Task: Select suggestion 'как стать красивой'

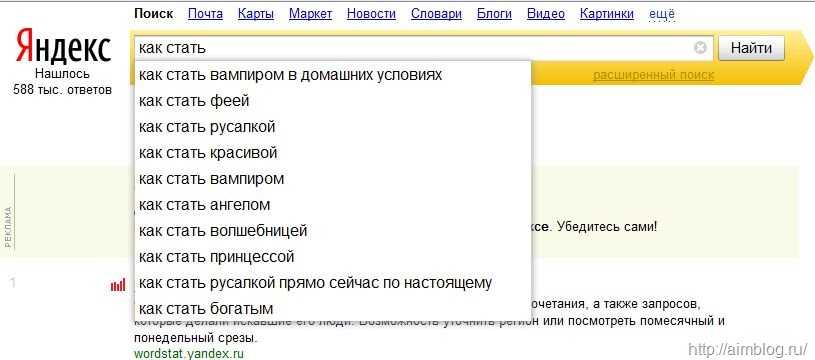Action: (x=333, y=153)
